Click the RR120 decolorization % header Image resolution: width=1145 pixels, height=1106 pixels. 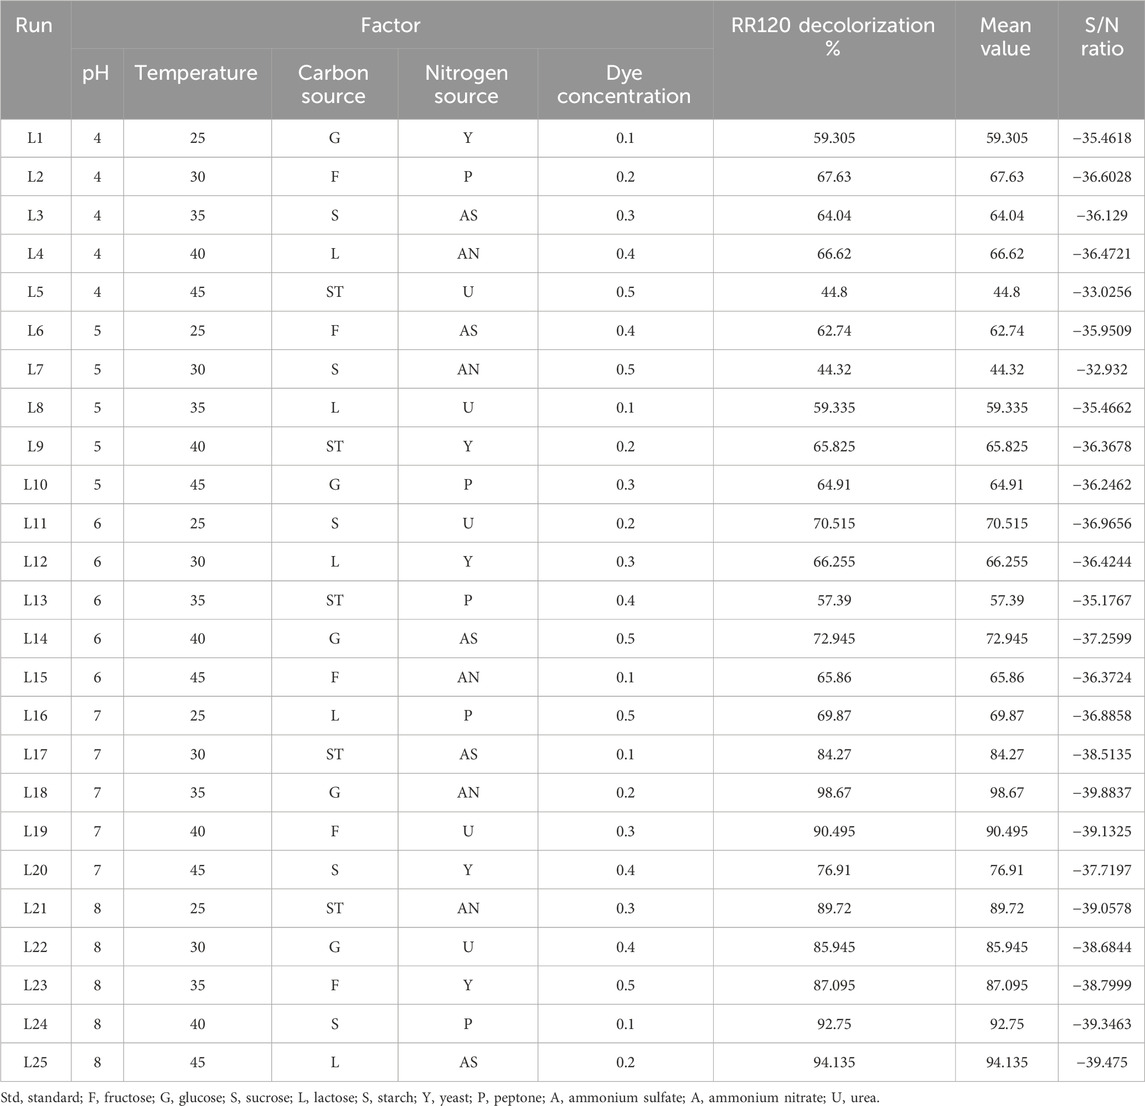[832, 36]
